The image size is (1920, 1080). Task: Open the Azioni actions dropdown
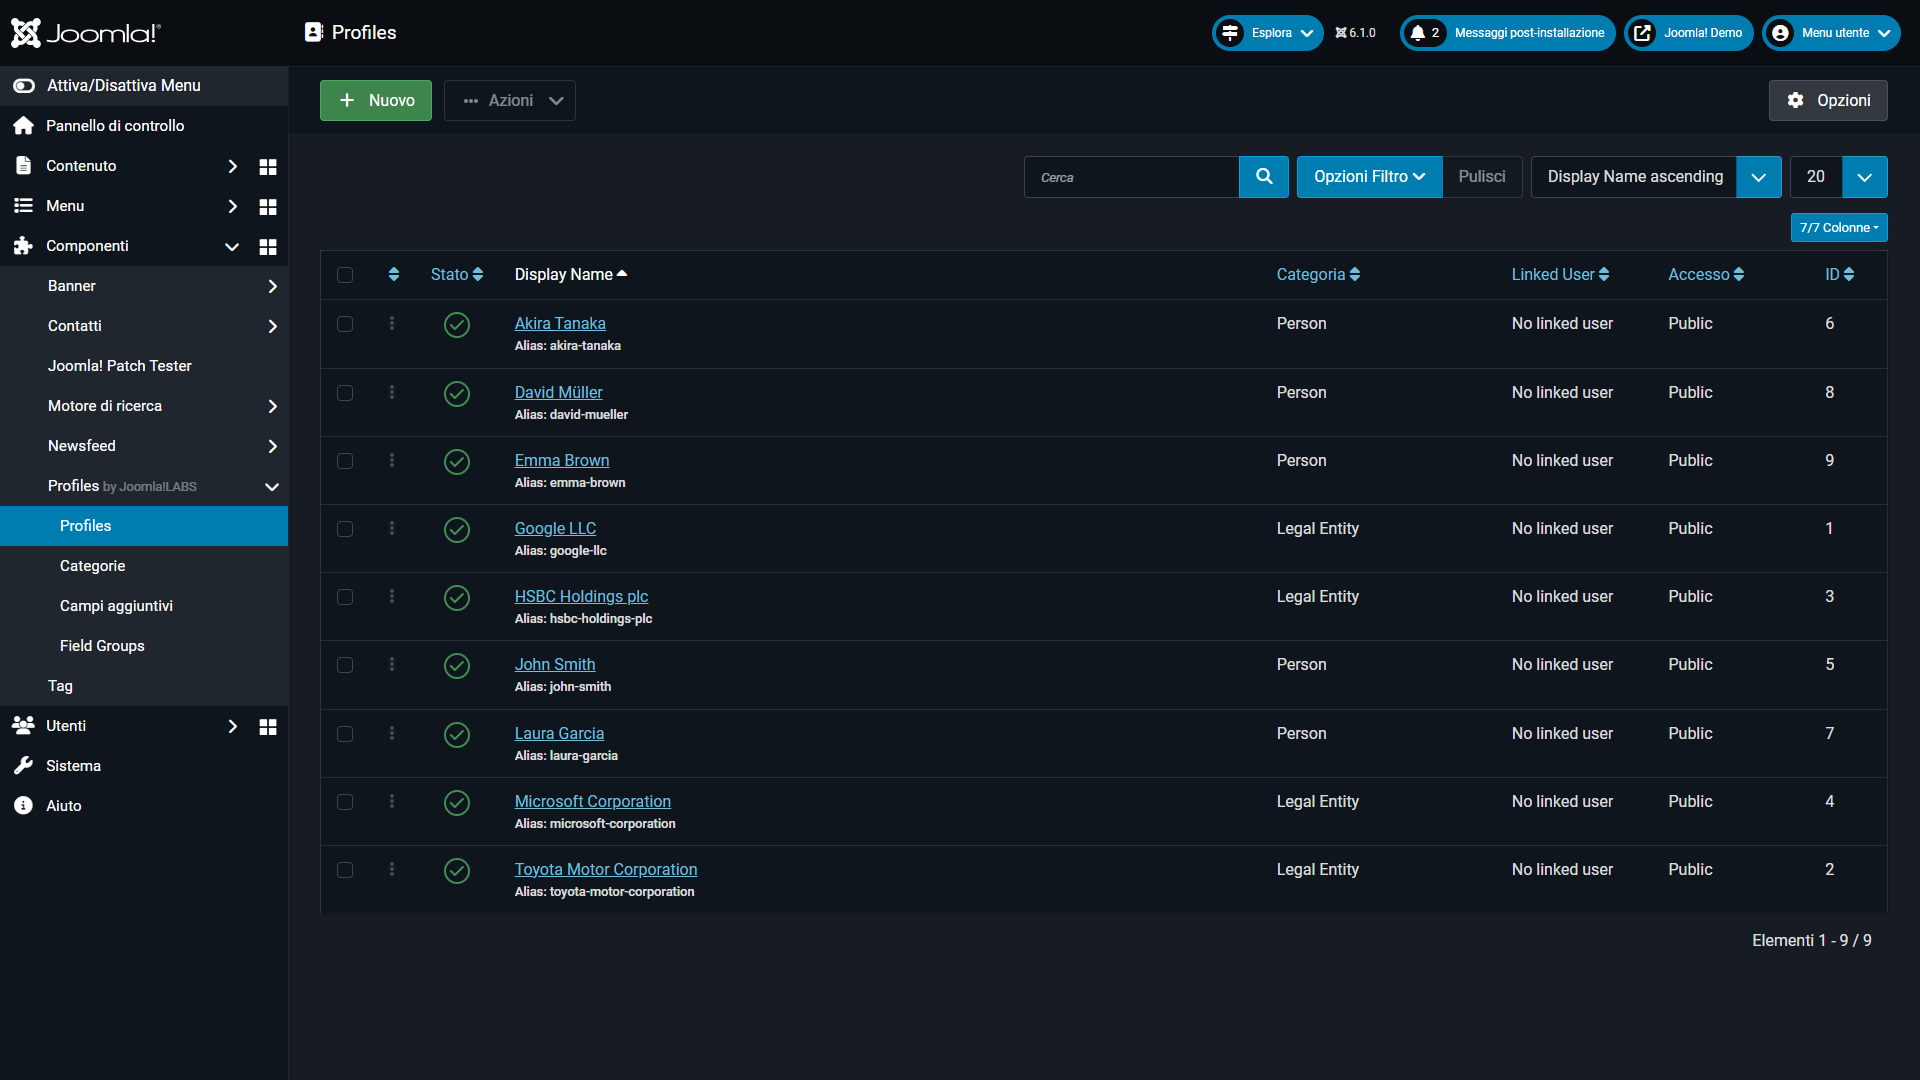point(510,100)
